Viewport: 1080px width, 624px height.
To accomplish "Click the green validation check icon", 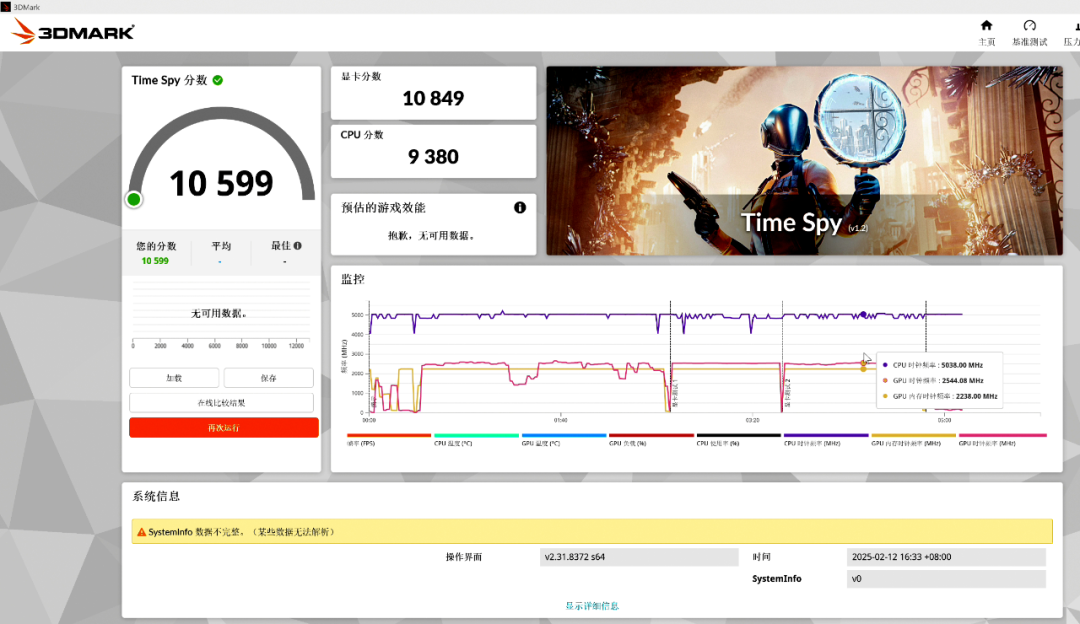I will 218,80.
